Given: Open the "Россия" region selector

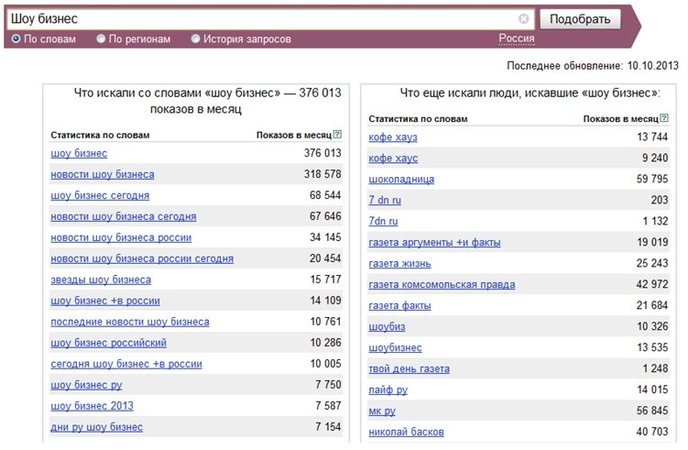Looking at the screenshot, I should click(516, 39).
